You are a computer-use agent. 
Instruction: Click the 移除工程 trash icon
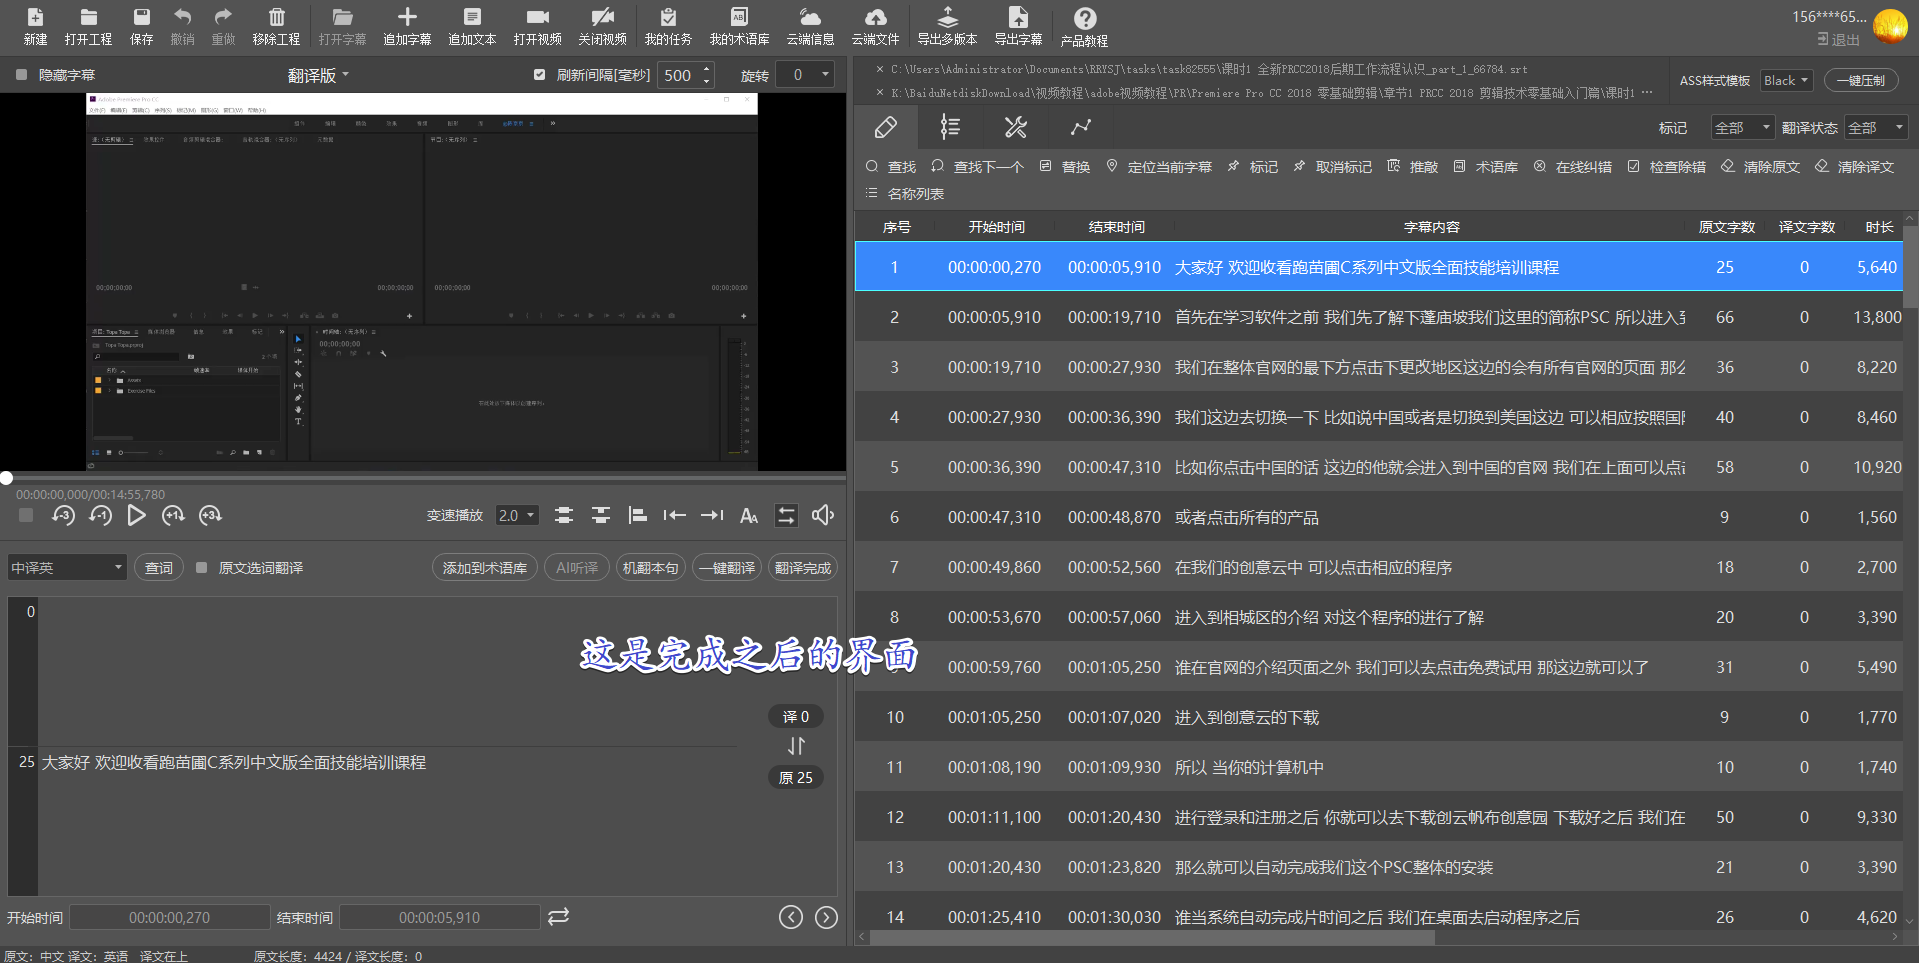pyautogui.click(x=277, y=27)
